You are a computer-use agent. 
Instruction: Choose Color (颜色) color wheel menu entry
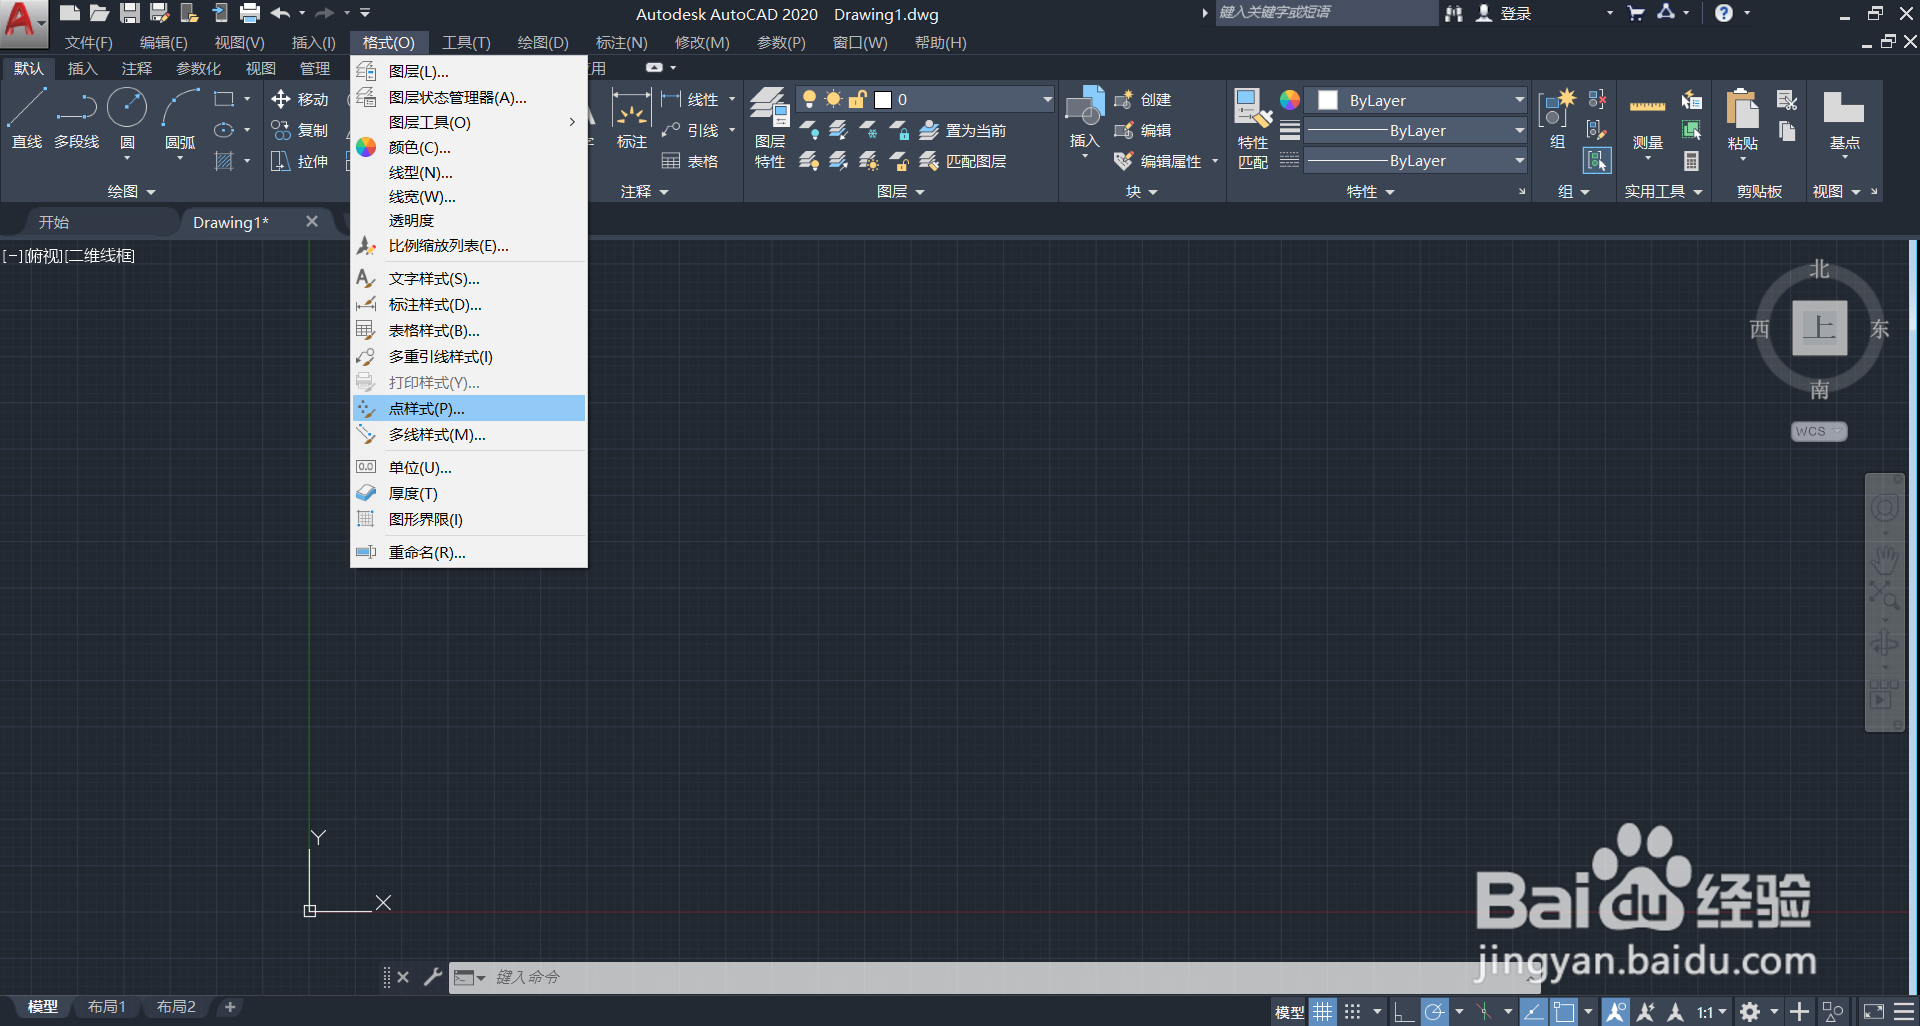468,147
